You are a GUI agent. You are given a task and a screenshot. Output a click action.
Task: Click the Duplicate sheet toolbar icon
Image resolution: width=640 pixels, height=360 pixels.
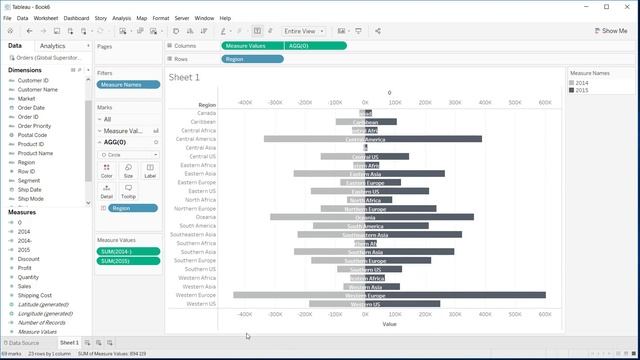coord(140,31)
